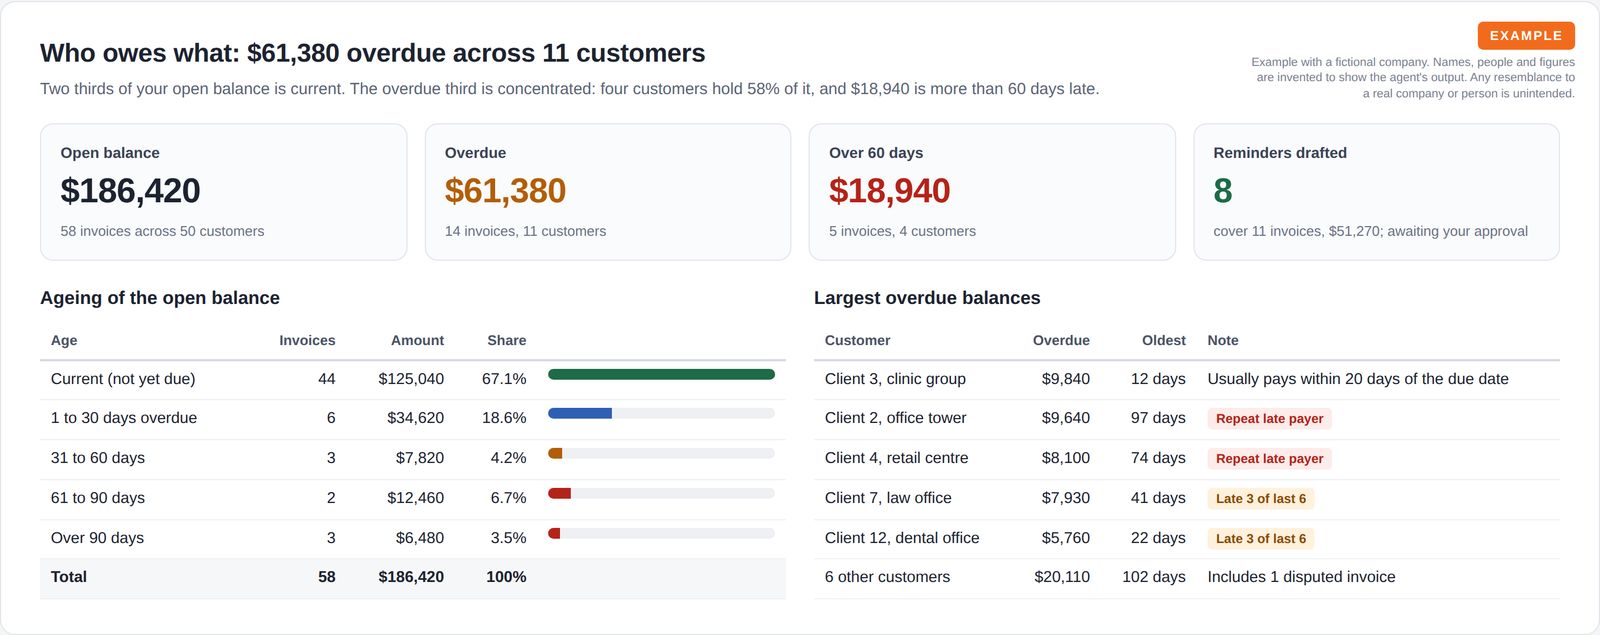Click the orange EXAMPLE badge
Viewport: 1600px width, 635px height.
1526,36
